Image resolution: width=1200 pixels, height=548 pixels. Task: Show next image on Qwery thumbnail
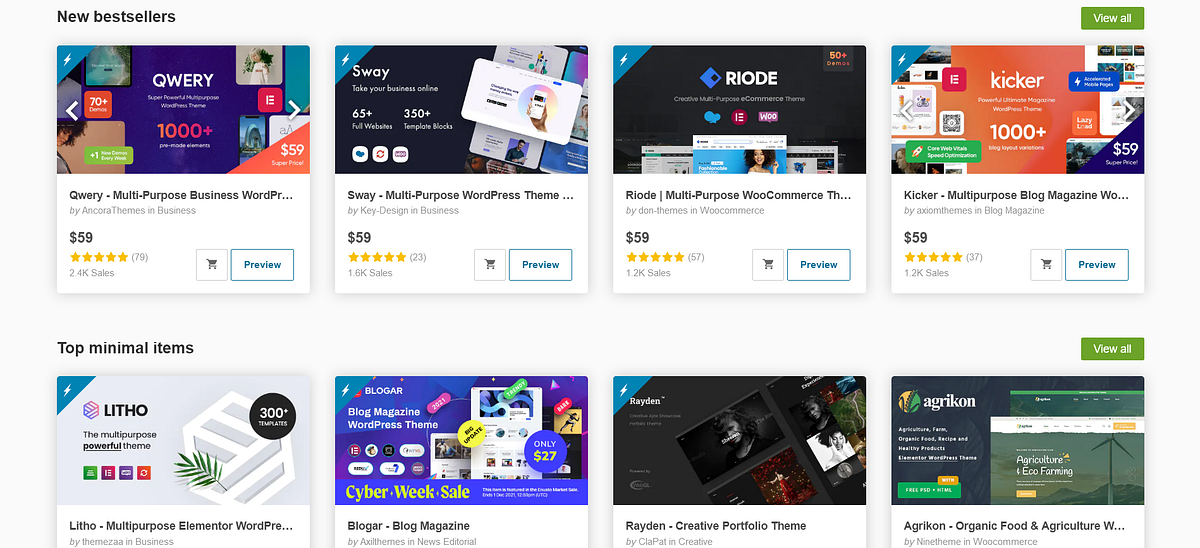(x=294, y=110)
